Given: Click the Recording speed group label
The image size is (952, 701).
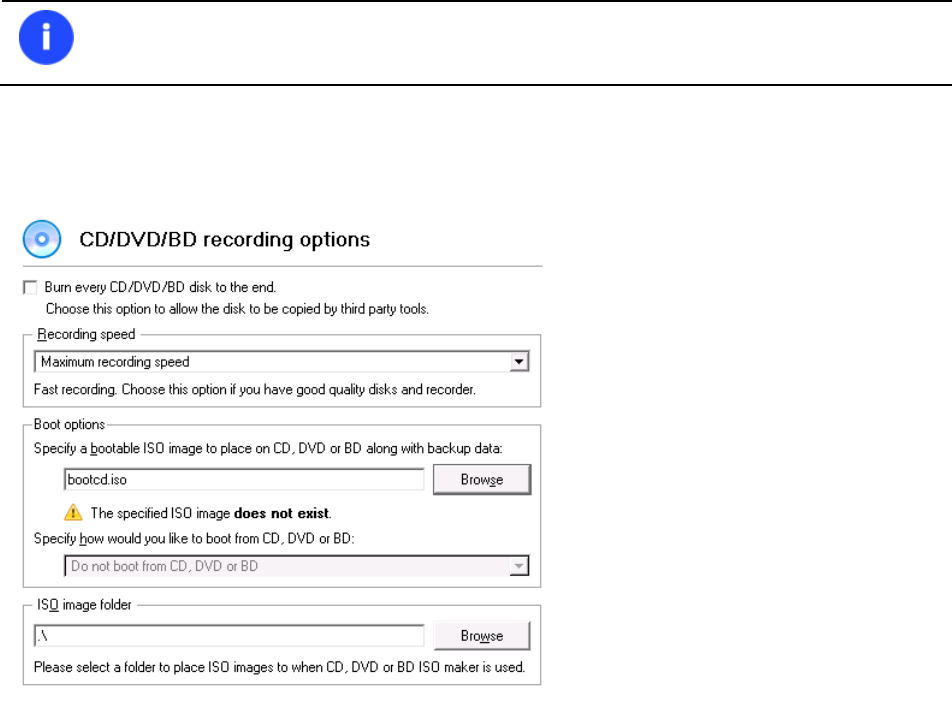Looking at the screenshot, I should (x=86, y=334).
